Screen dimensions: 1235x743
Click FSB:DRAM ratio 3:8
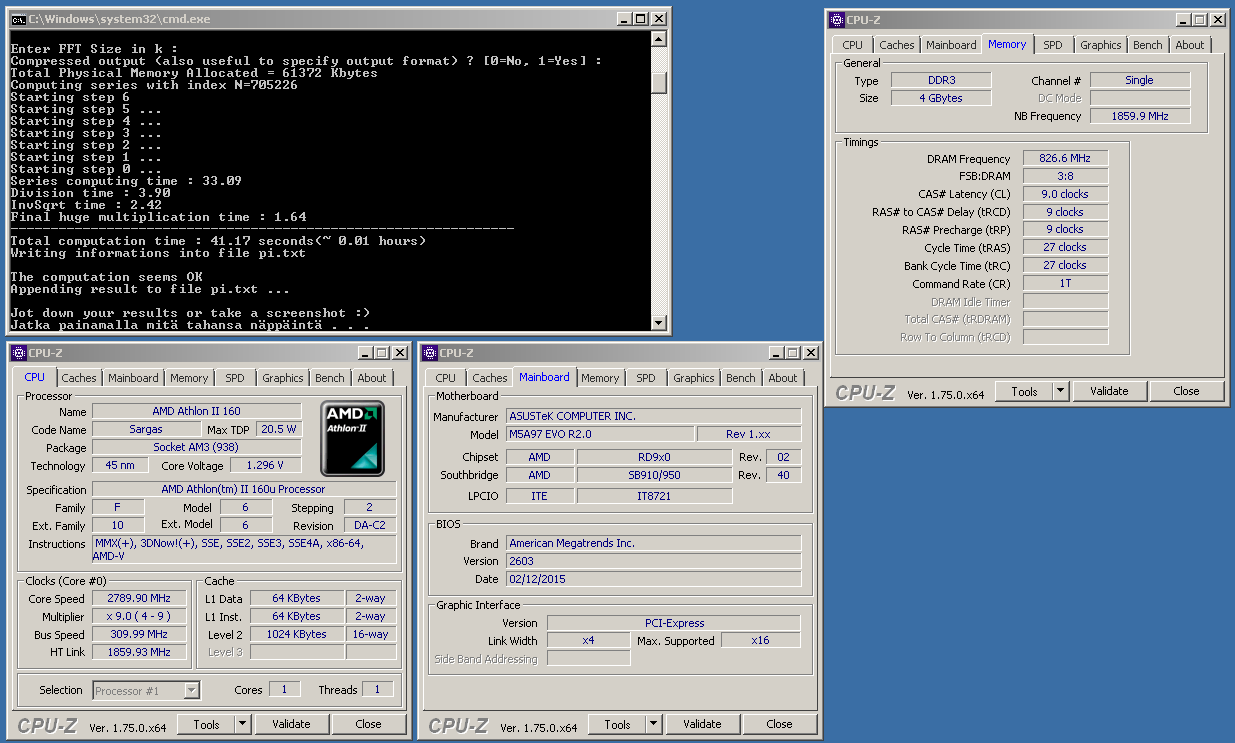(1065, 176)
